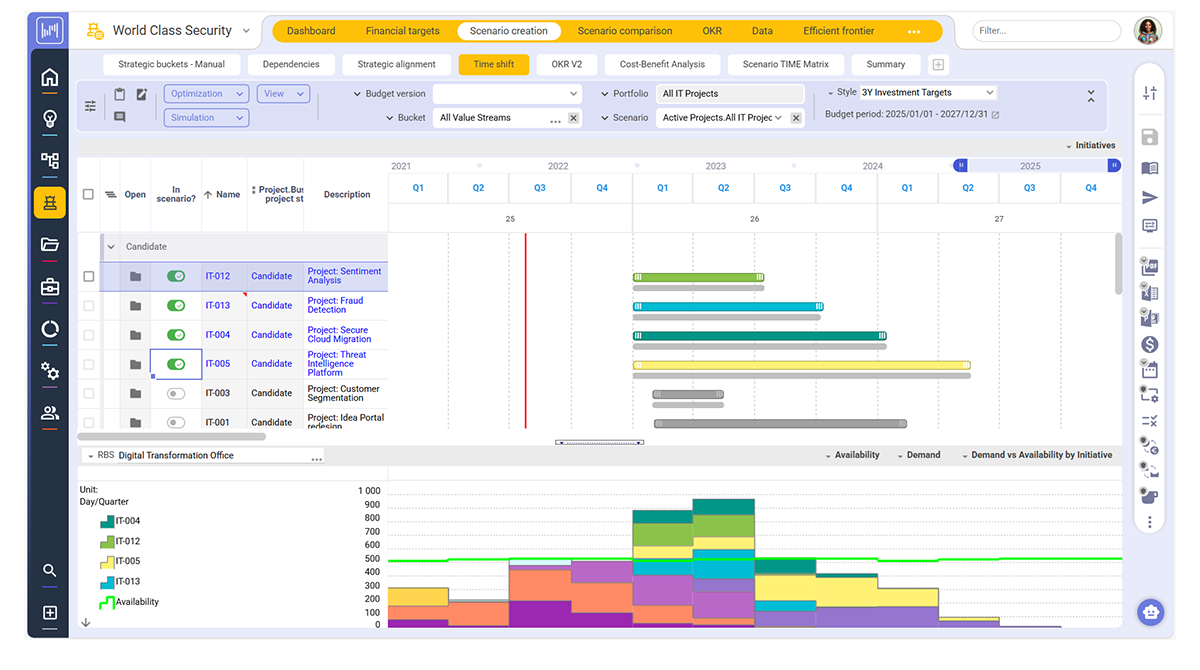Toggle IT-012 in scenario switch off
The image size is (1200, 670).
[x=176, y=276]
